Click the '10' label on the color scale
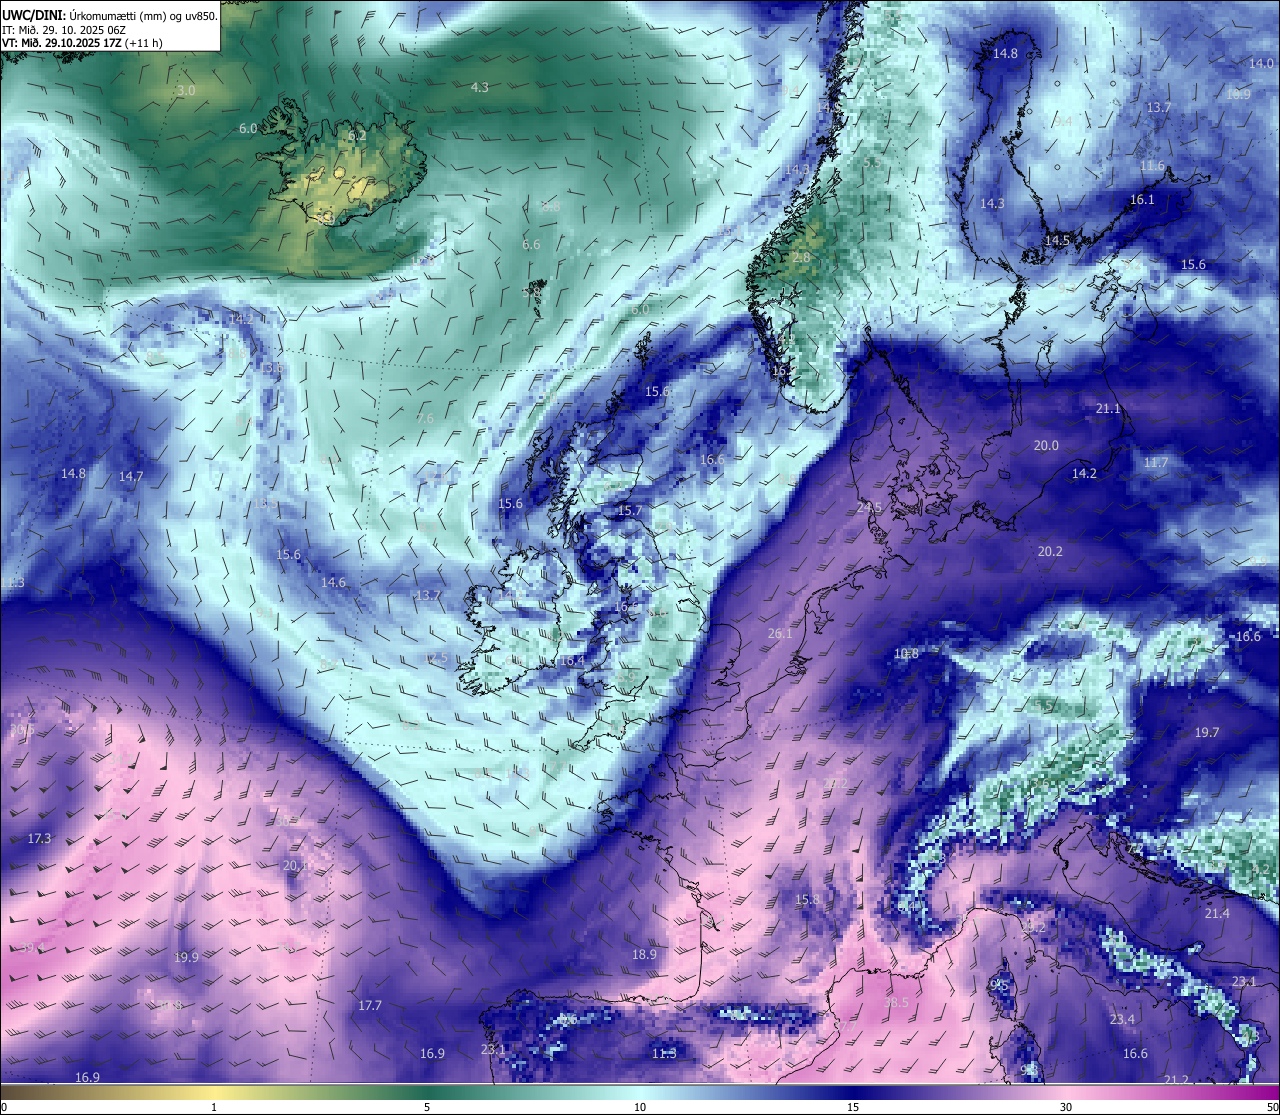The height and width of the screenshot is (1115, 1280). 640,1107
